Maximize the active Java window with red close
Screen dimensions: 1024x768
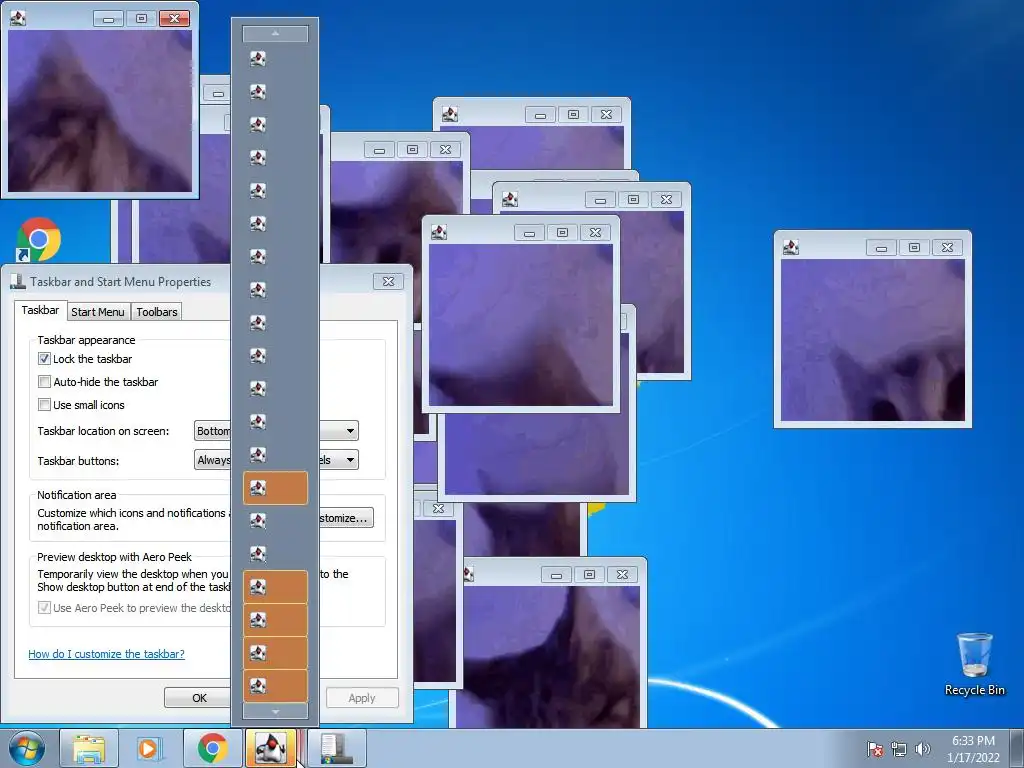[141, 19]
